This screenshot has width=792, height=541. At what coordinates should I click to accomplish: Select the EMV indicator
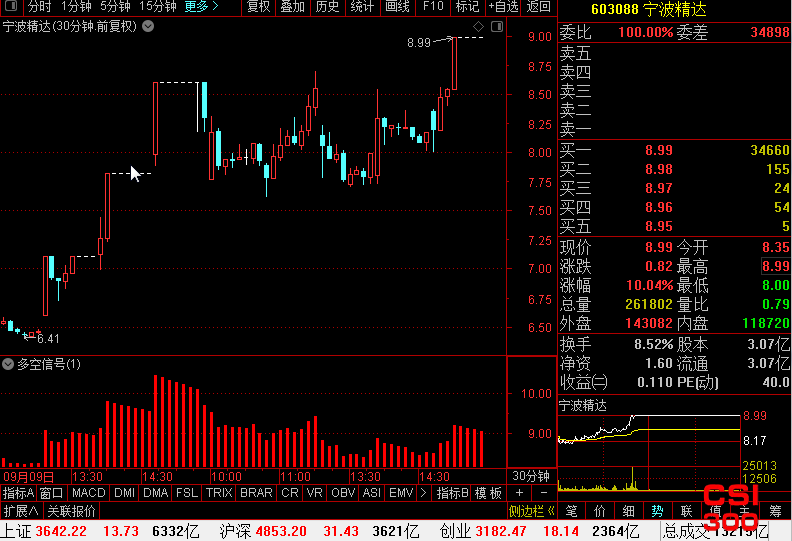tap(401, 493)
